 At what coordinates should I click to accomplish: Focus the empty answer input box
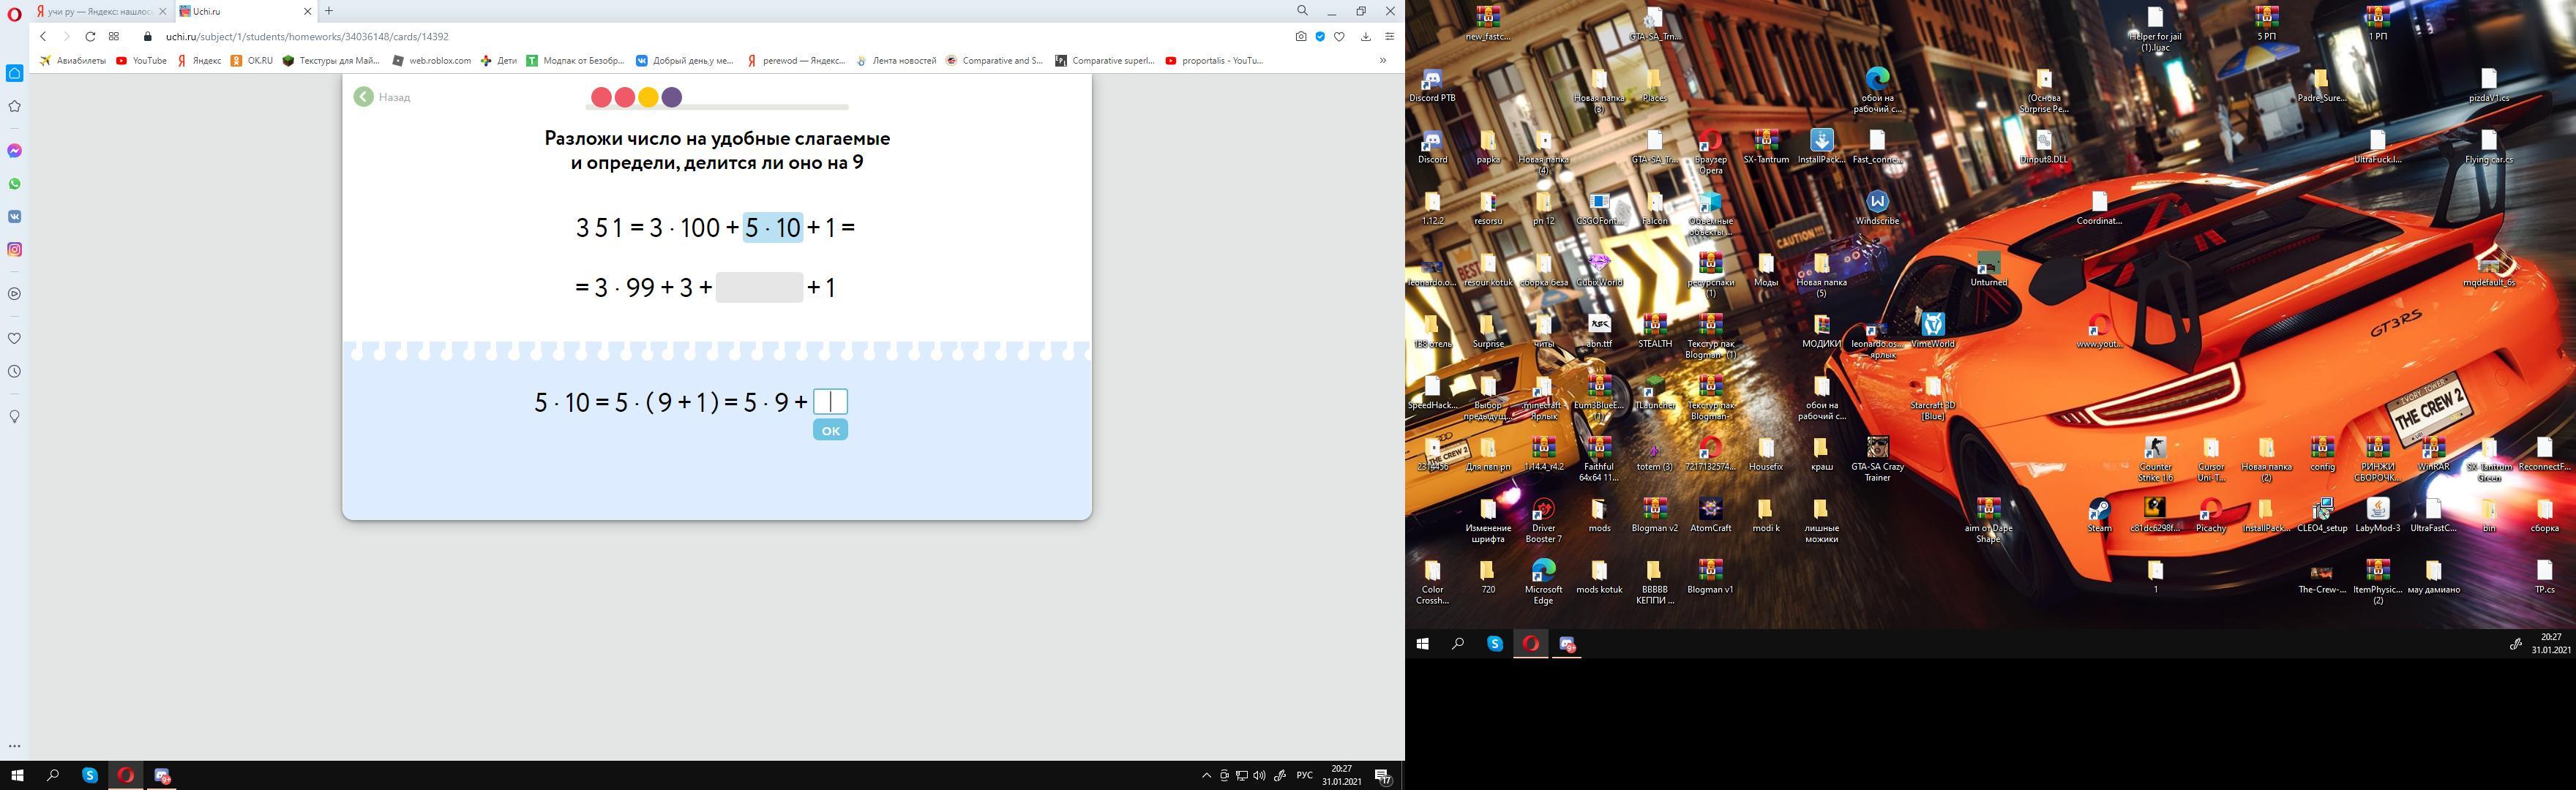click(830, 401)
